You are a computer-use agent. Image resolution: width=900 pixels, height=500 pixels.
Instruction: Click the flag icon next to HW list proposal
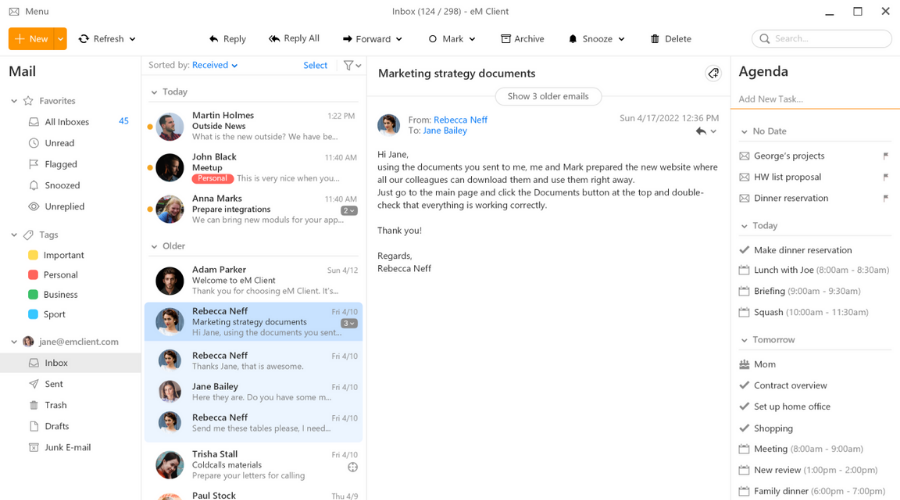(886, 177)
